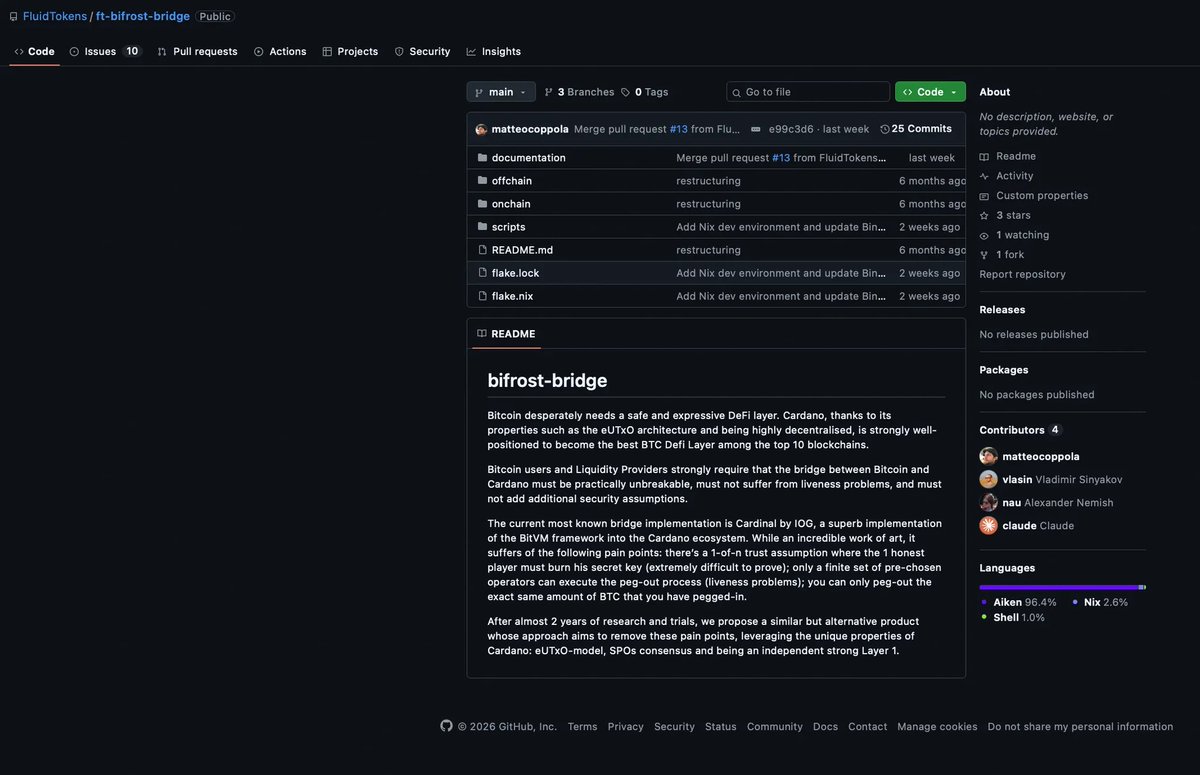The height and width of the screenshot is (775, 1200).
Task: Open the ft-bifrost-bridge repository link
Action: 143,16
